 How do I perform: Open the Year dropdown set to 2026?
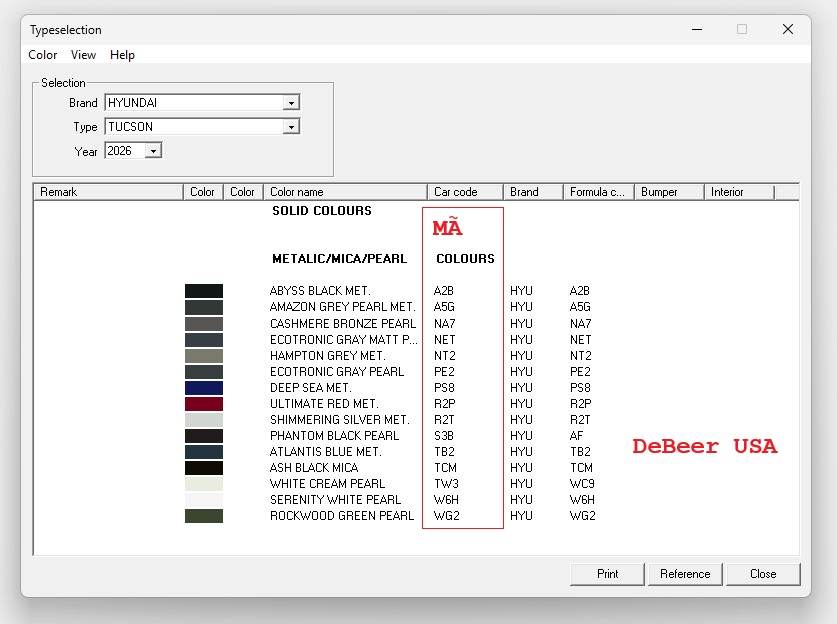point(152,151)
